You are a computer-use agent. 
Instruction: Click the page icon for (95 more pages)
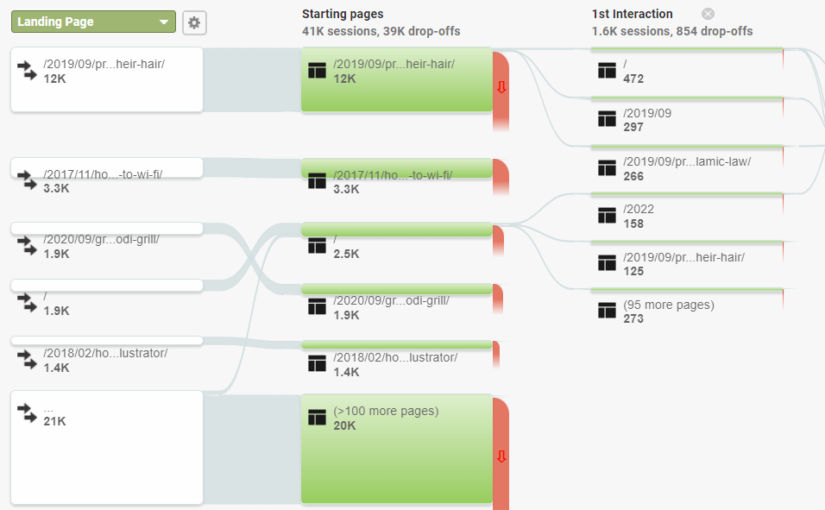coord(606,310)
